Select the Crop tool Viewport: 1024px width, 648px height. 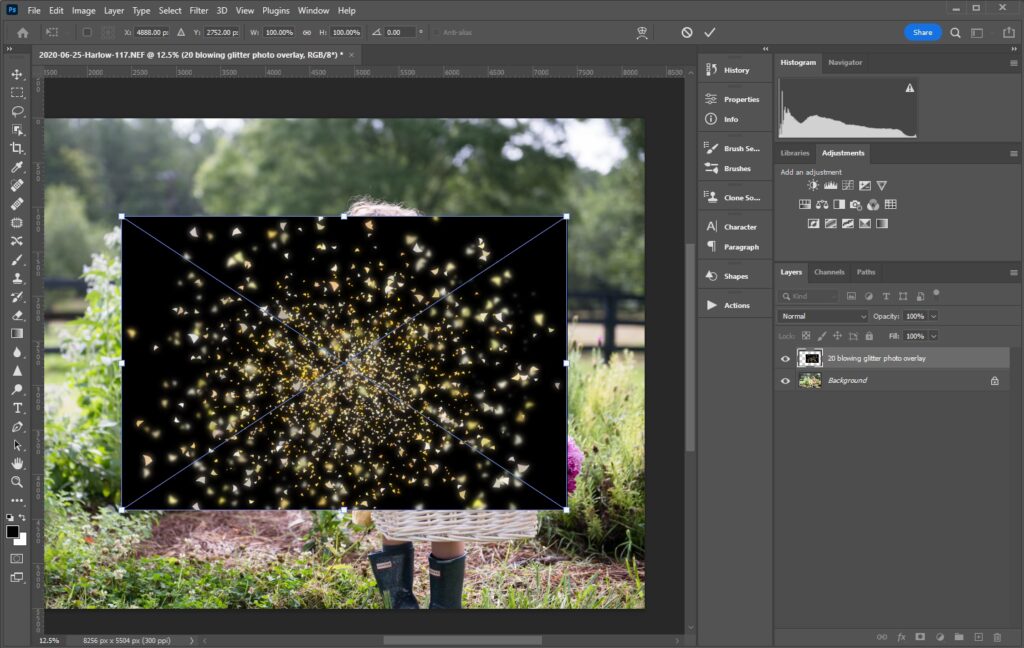[x=17, y=148]
